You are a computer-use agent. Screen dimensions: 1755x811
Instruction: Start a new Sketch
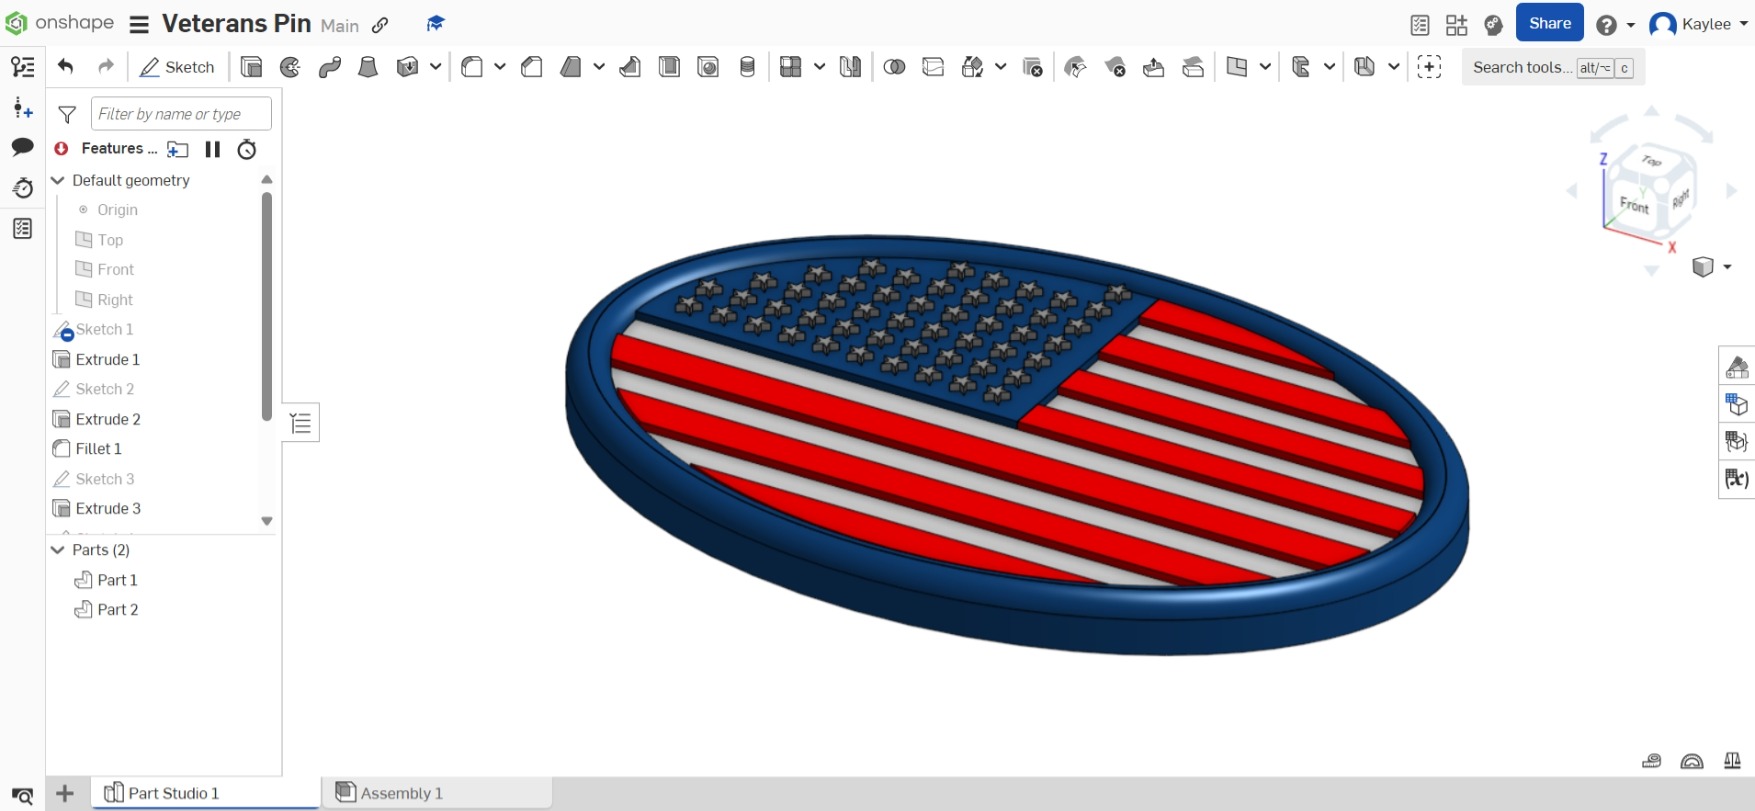pos(177,67)
